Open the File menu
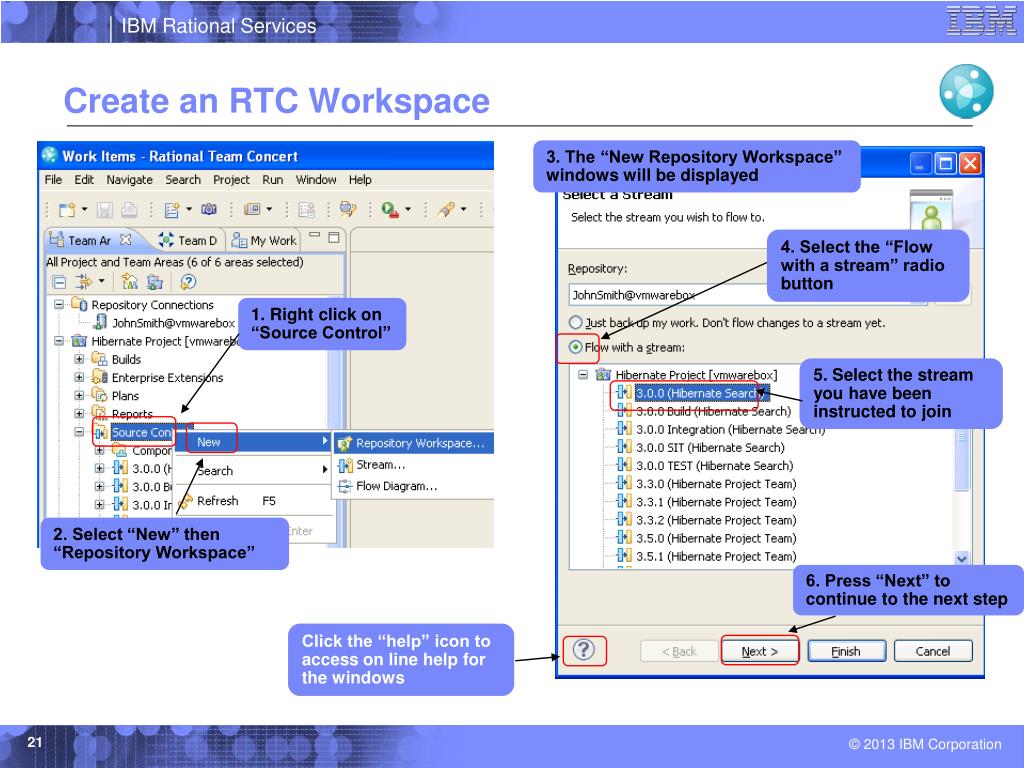This screenshot has width=1024, height=768. coord(54,180)
